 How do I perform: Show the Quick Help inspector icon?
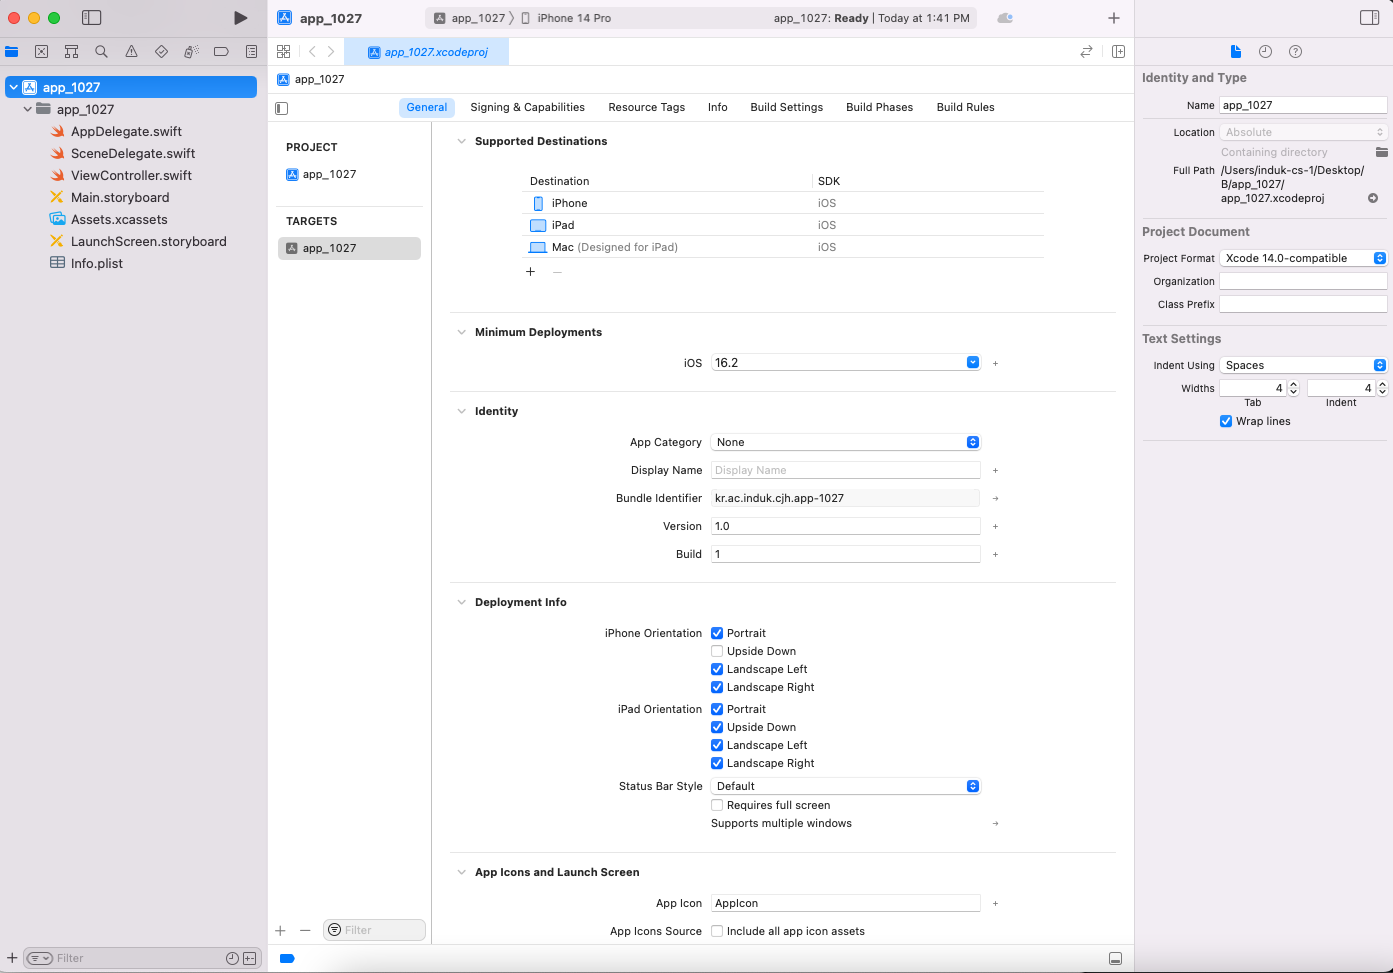pos(1295,51)
